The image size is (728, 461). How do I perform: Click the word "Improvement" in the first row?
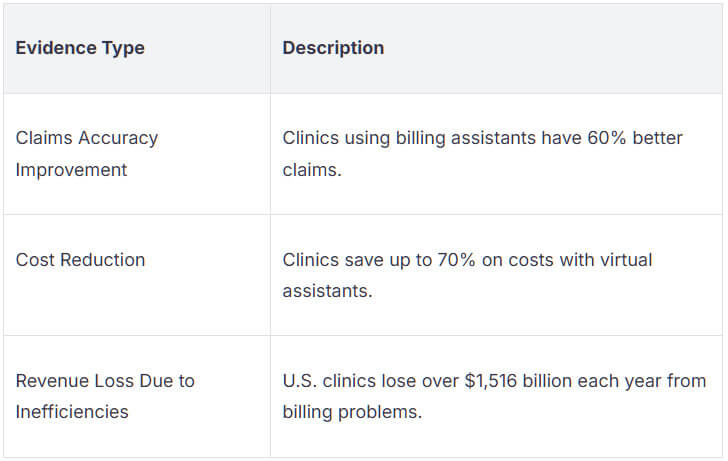[x=71, y=170]
